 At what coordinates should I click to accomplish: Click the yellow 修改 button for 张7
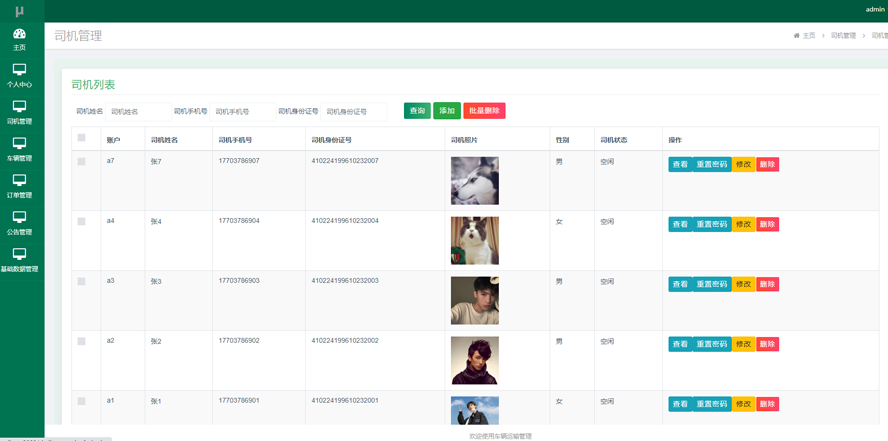pos(743,164)
